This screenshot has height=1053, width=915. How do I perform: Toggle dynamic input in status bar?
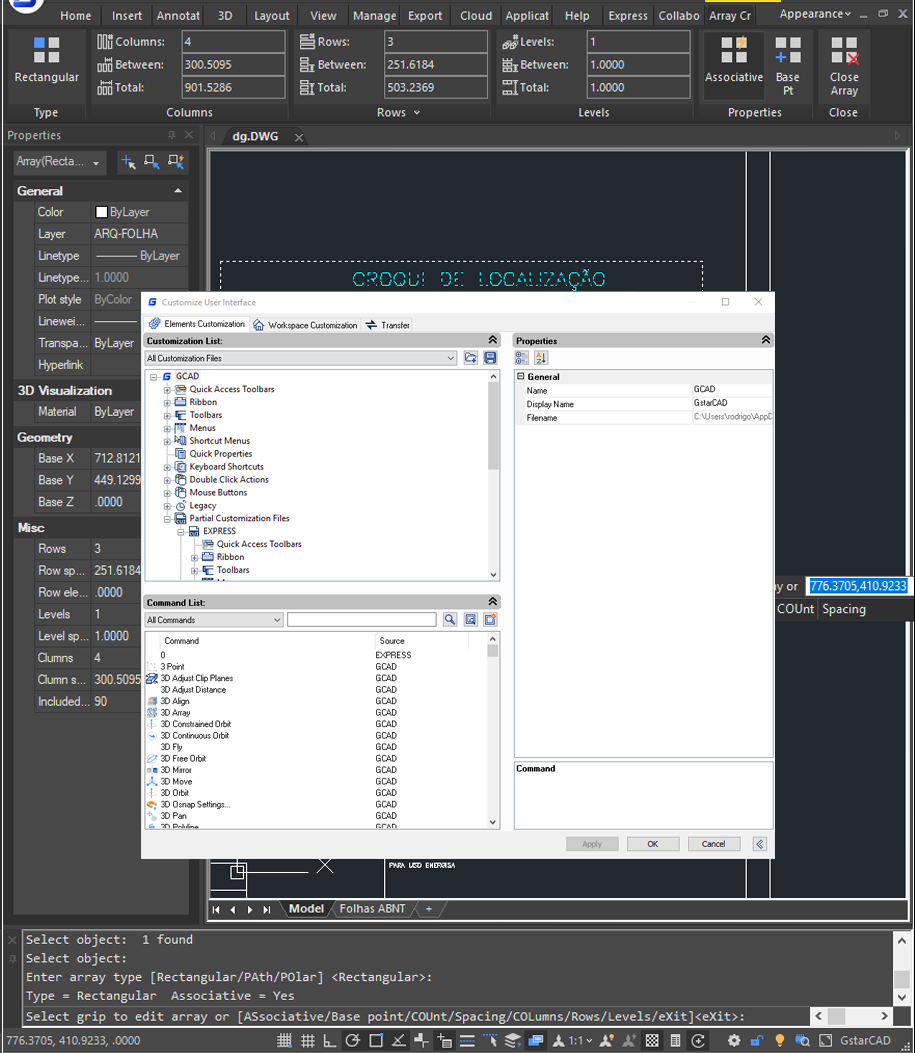[444, 1040]
